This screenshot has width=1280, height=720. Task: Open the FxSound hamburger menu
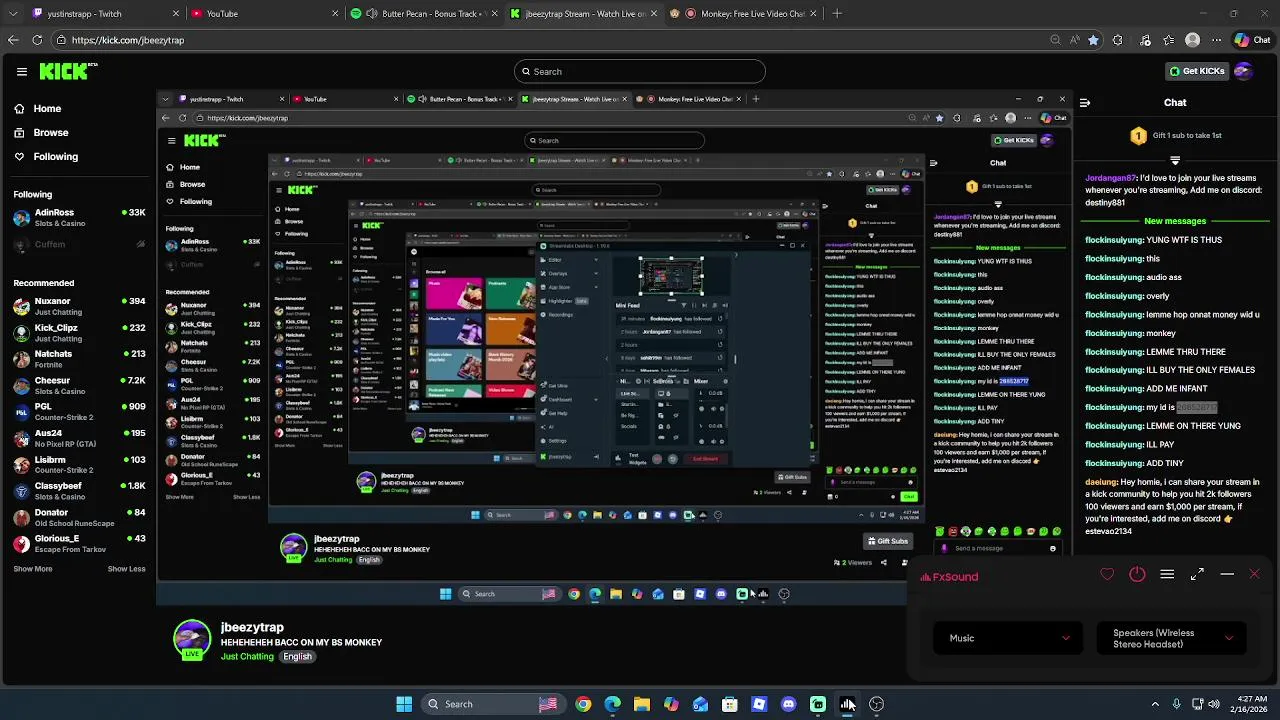1167,574
